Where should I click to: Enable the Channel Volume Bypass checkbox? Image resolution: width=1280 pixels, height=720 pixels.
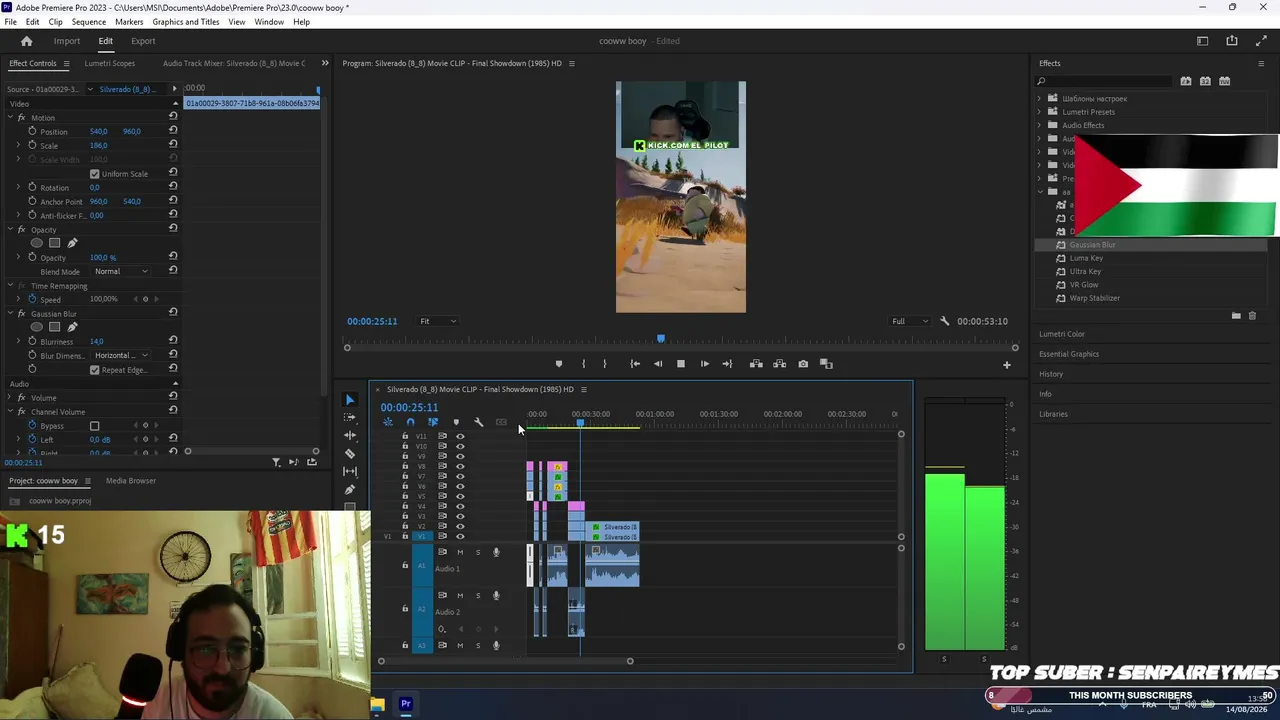[95, 426]
